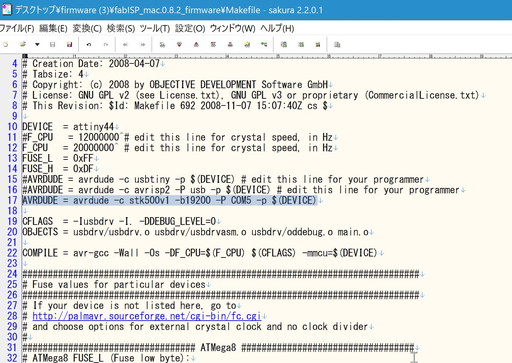
Task: Click the 'F_CPU = 20000000' line
Action: 178,148
